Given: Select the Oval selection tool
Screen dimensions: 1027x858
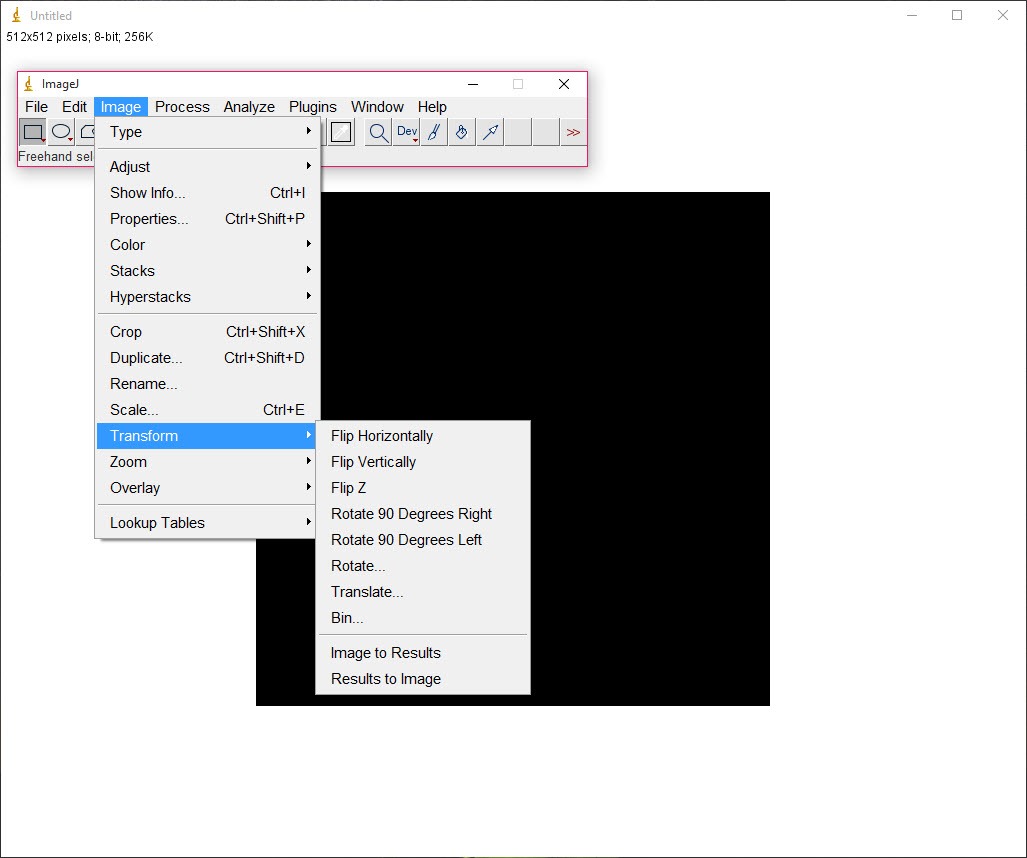Looking at the screenshot, I should 62,132.
